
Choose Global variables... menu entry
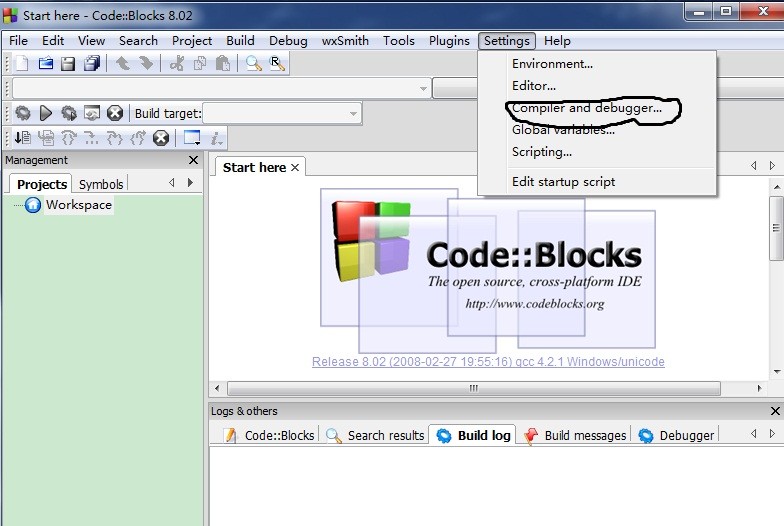(x=563, y=130)
